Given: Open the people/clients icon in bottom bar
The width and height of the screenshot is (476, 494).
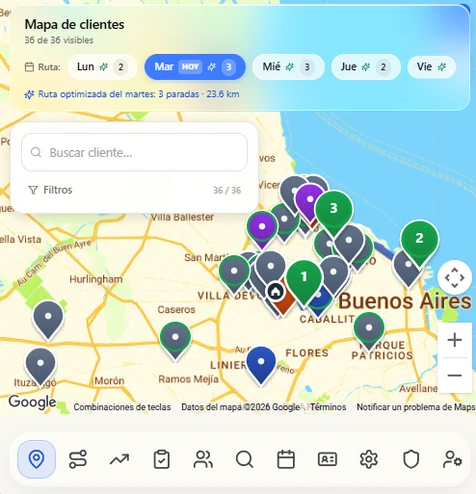Looking at the screenshot, I should [203, 459].
